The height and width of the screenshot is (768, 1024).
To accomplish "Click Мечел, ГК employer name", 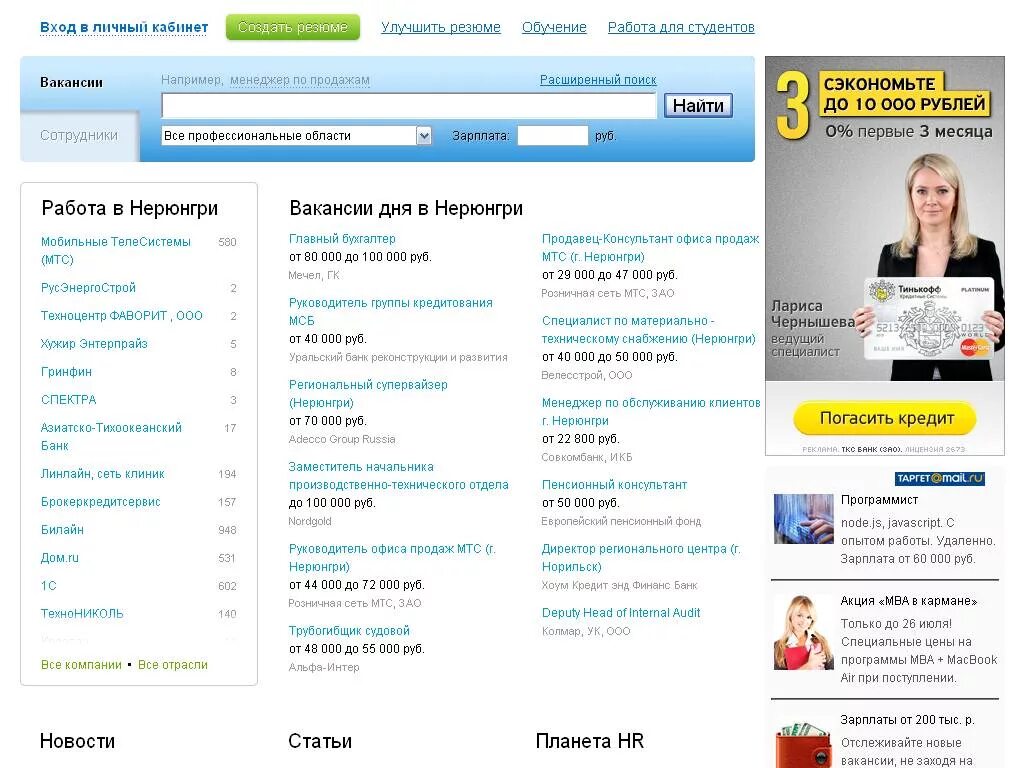I will coord(314,276).
